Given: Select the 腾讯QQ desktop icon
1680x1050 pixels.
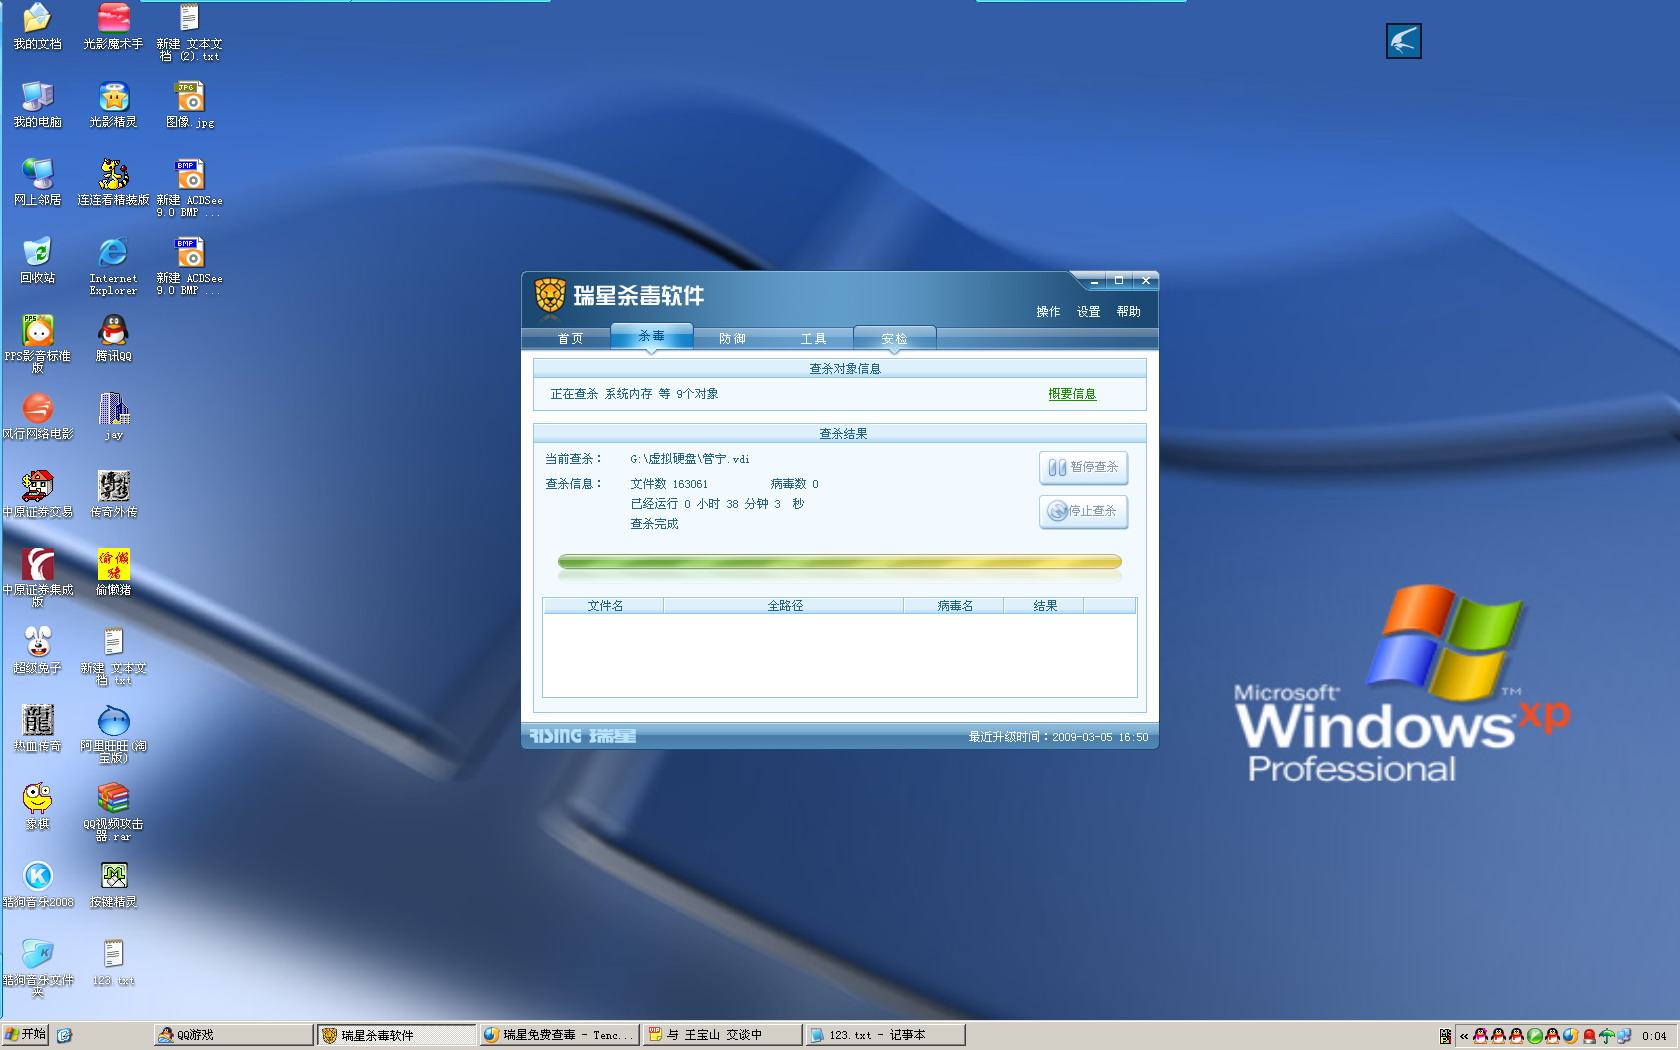Looking at the screenshot, I should 113,338.
